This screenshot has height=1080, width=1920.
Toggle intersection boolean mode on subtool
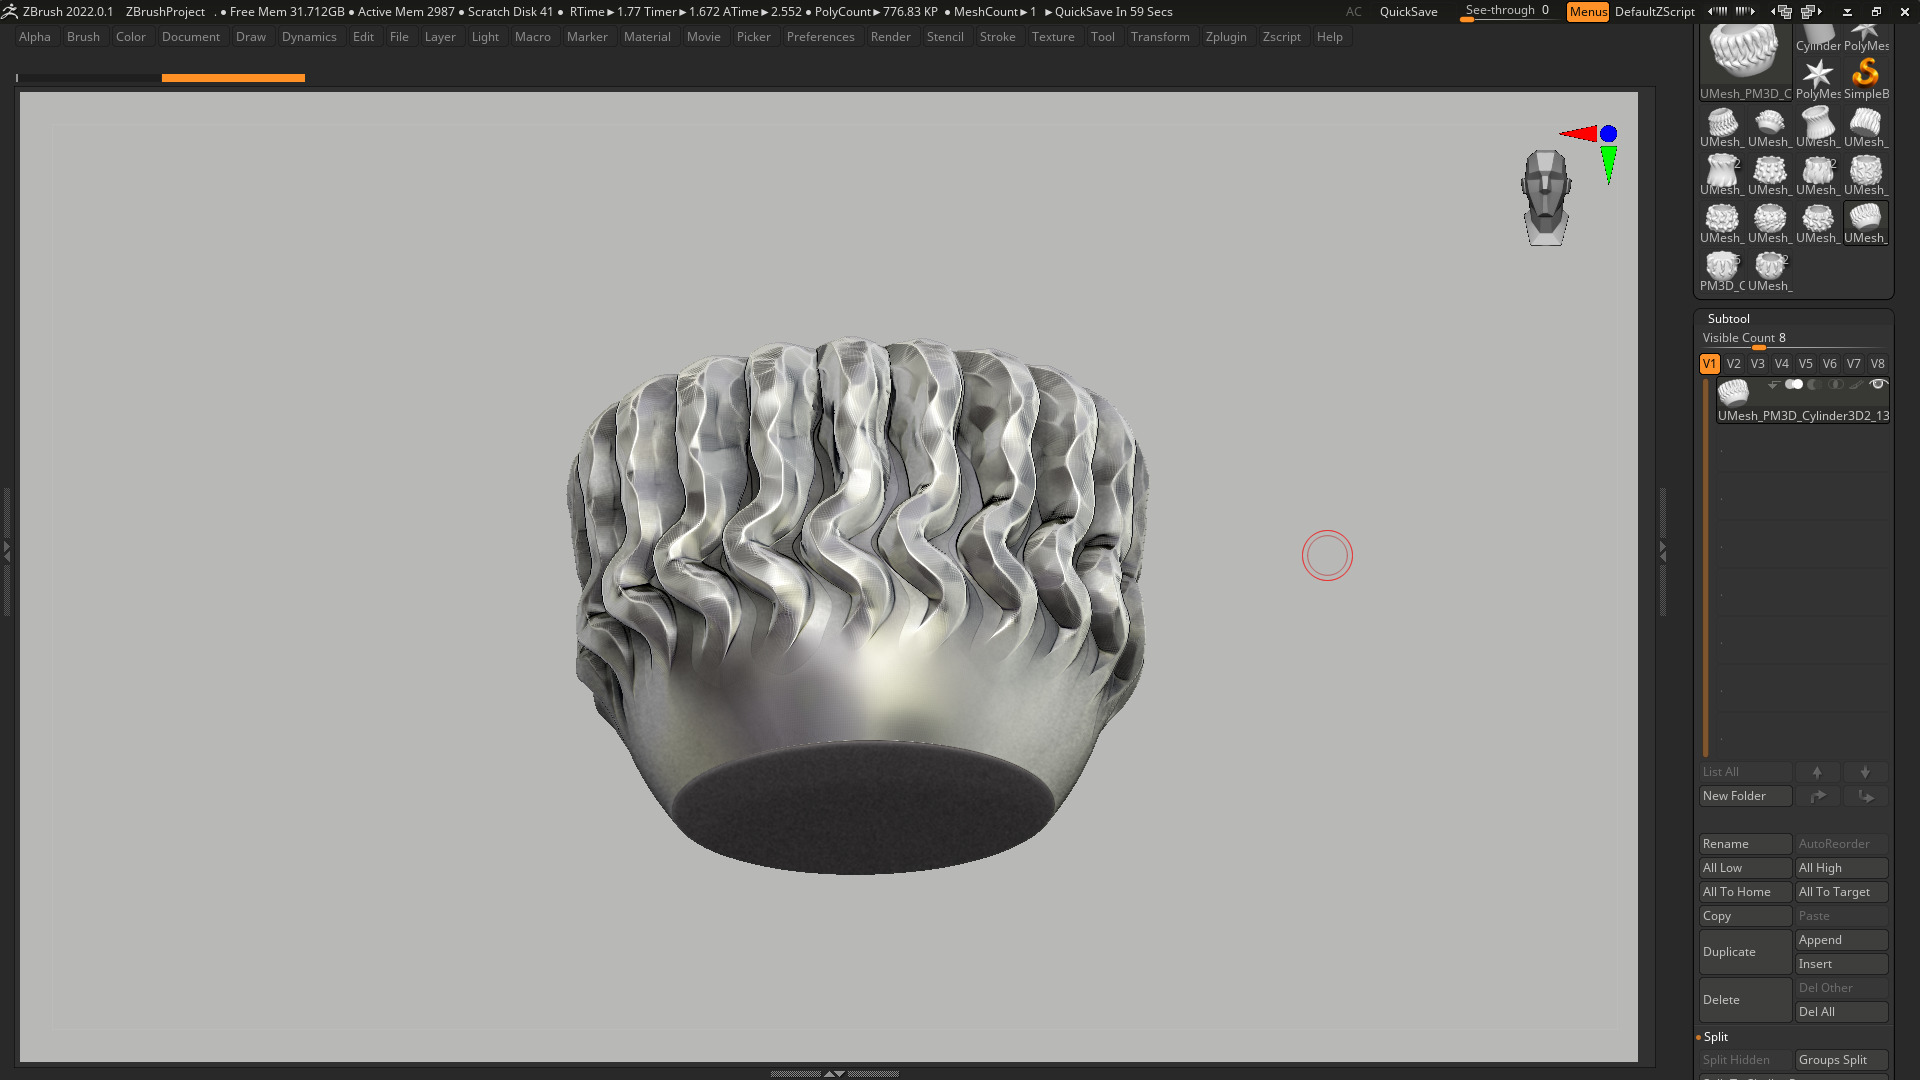(1836, 384)
